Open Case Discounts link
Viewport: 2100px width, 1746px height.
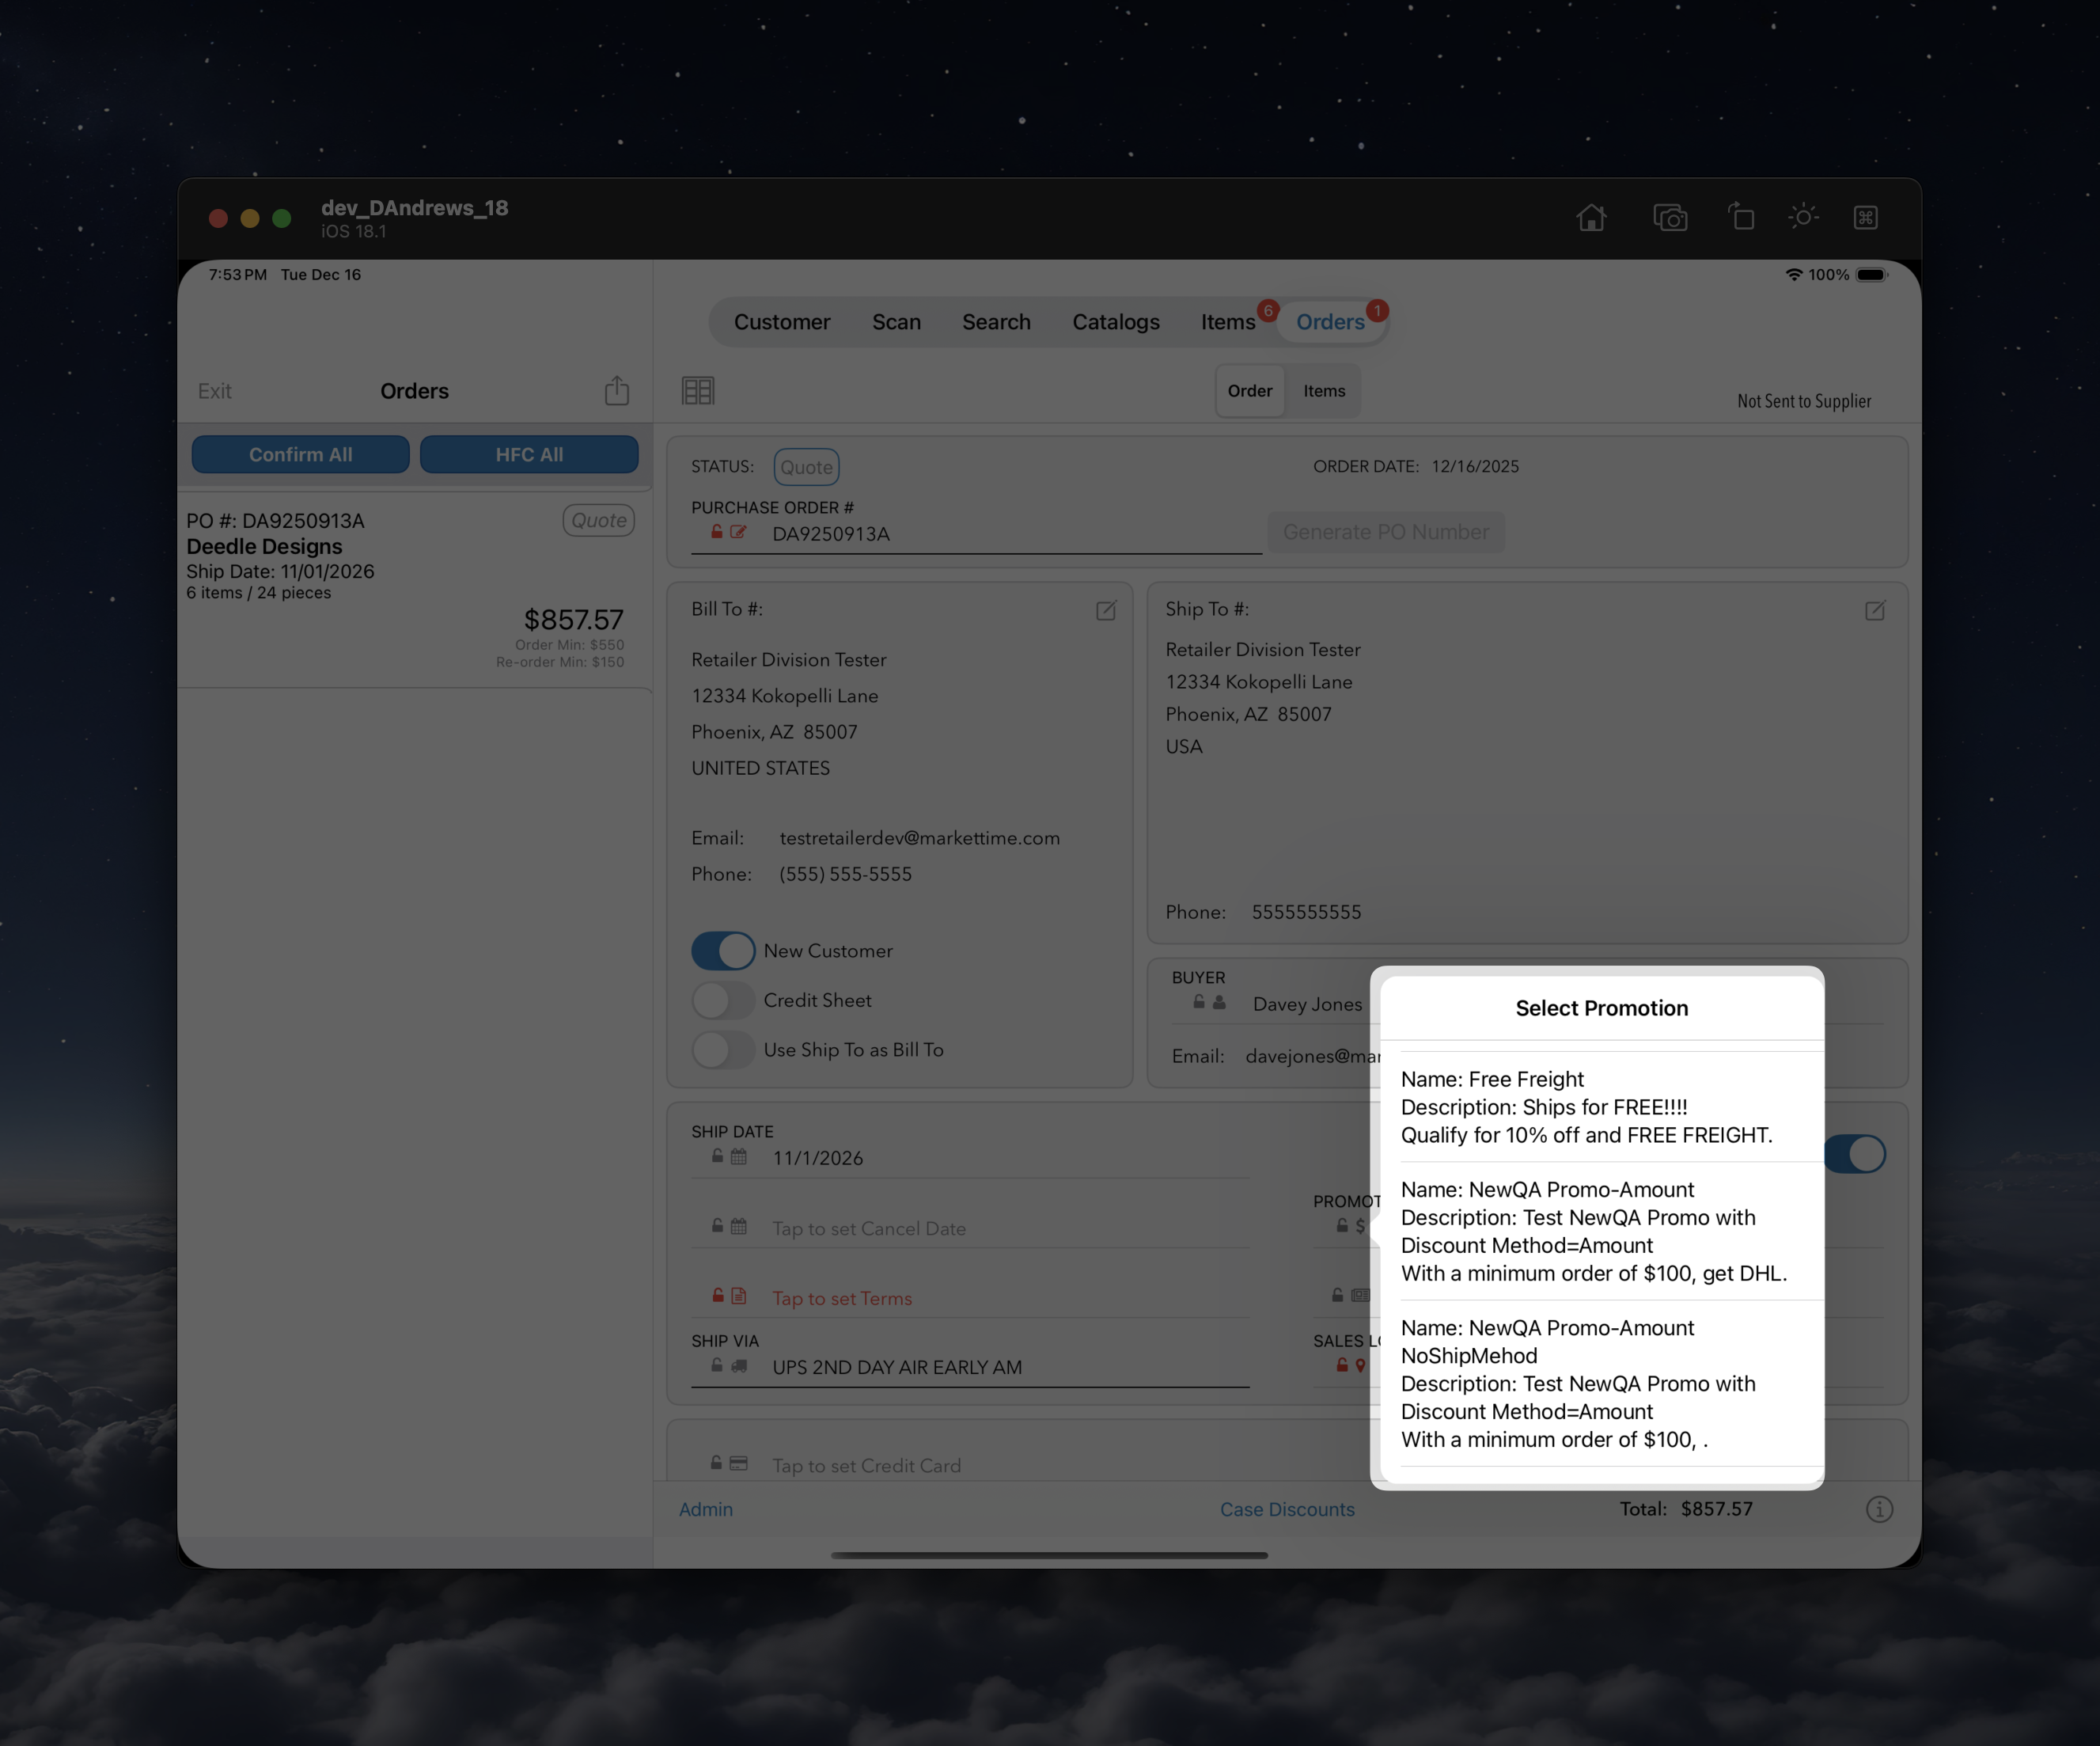pyautogui.click(x=1287, y=1509)
